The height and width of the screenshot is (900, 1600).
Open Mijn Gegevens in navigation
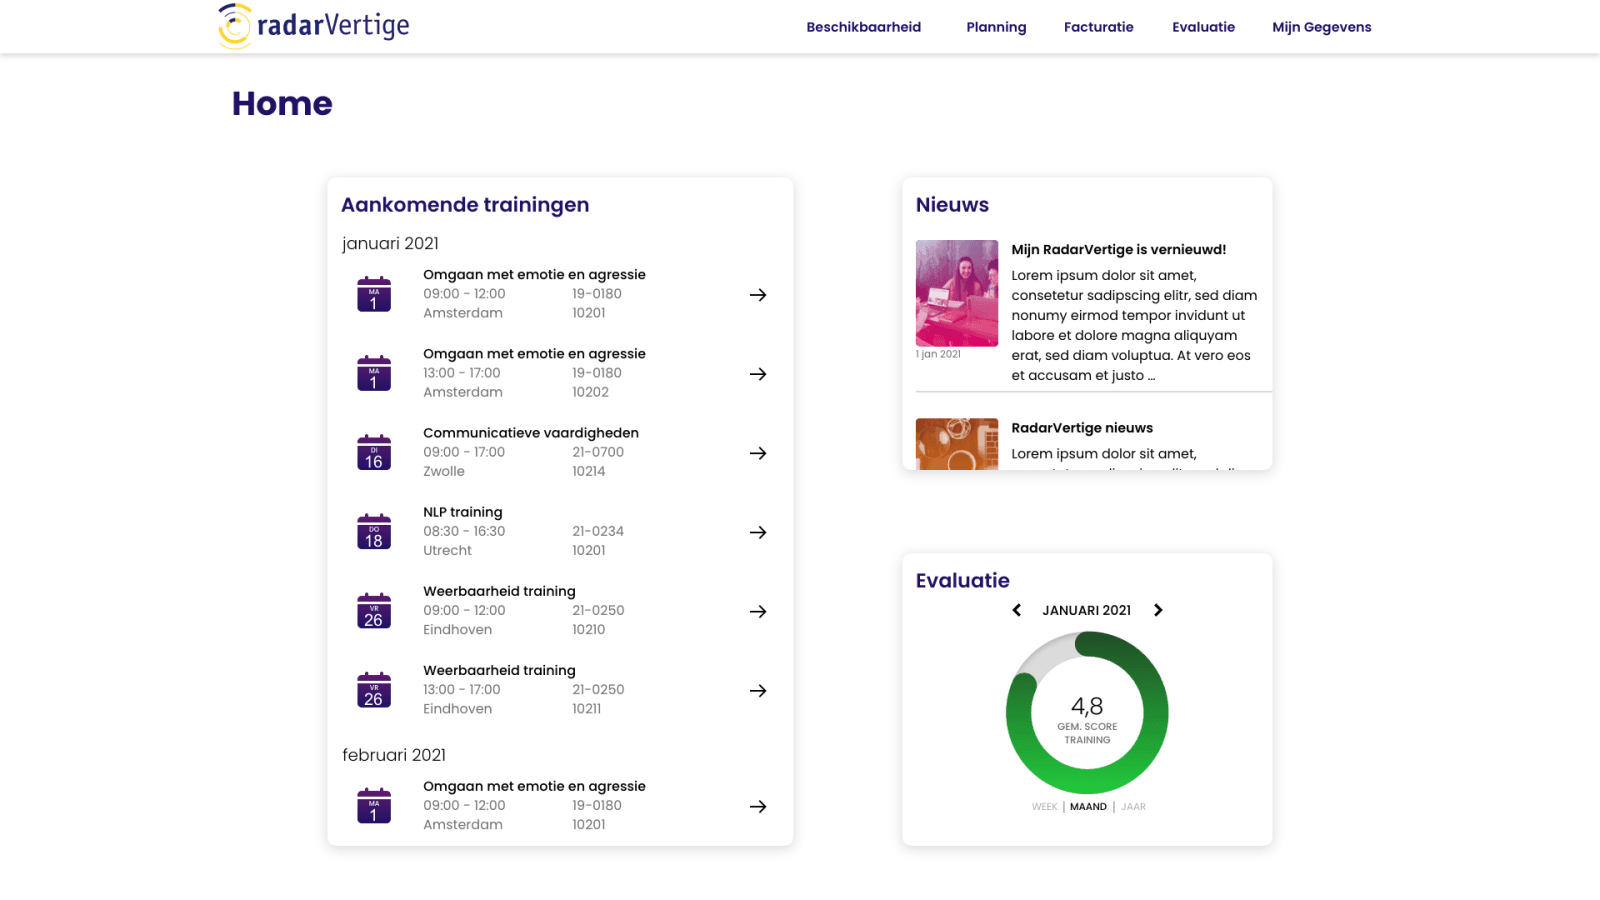[1321, 27]
